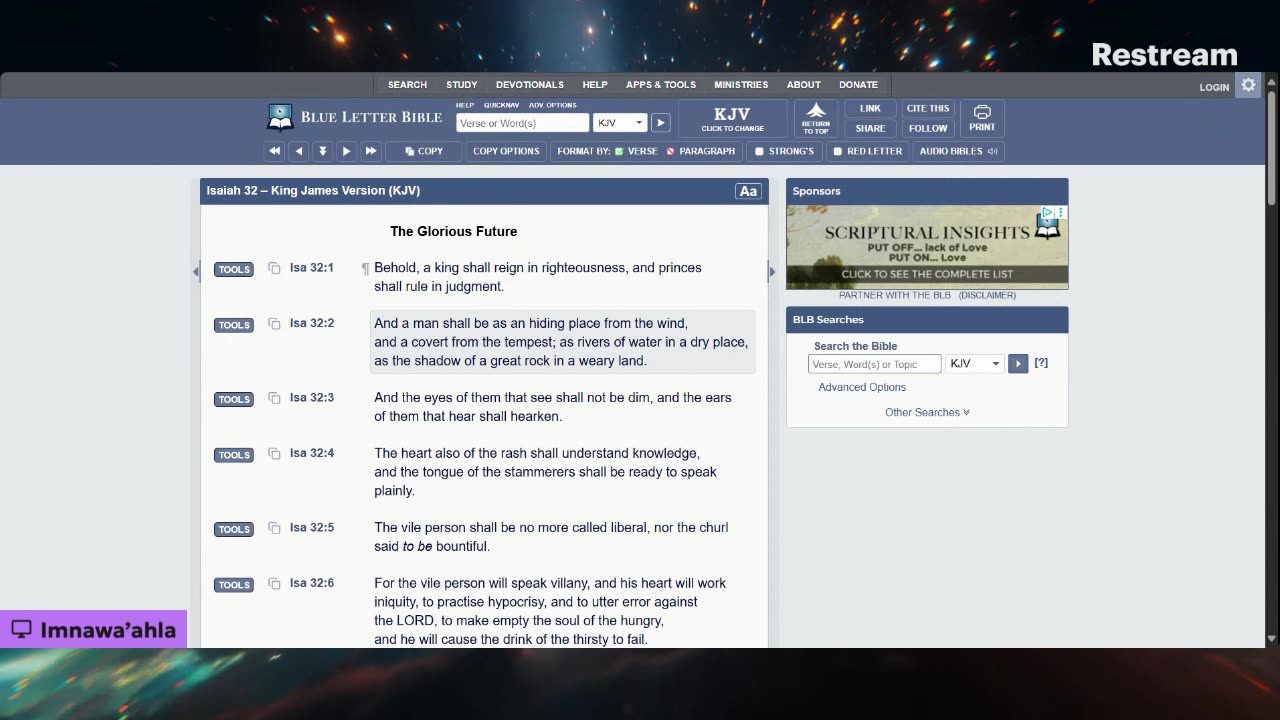Viewport: 1280px width, 720px height.
Task: Open the Apps & Tools menu
Action: (x=660, y=85)
